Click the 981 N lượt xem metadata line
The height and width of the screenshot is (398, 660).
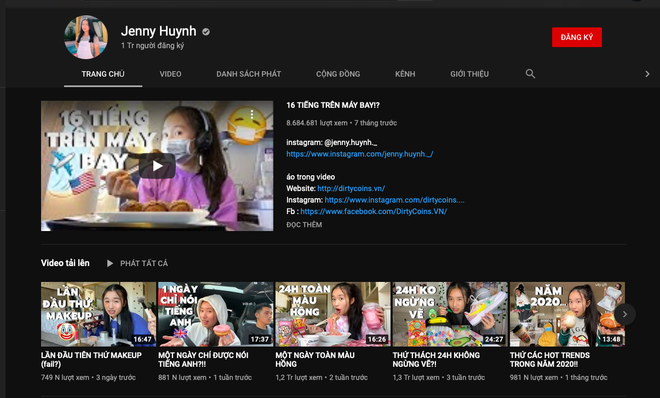(559, 377)
